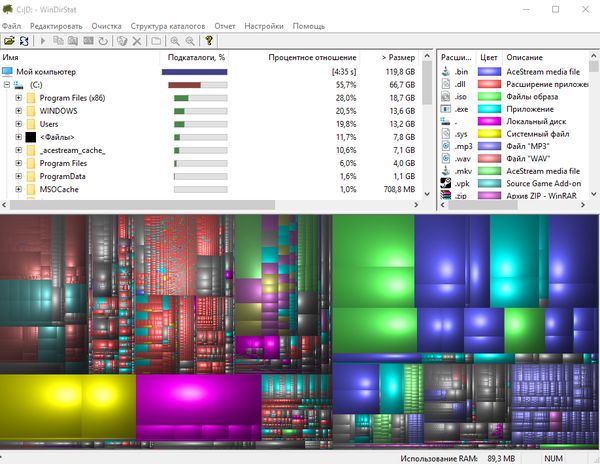Click the yellow color swatch for .sys
Screen dimensions: 600x464
point(489,132)
